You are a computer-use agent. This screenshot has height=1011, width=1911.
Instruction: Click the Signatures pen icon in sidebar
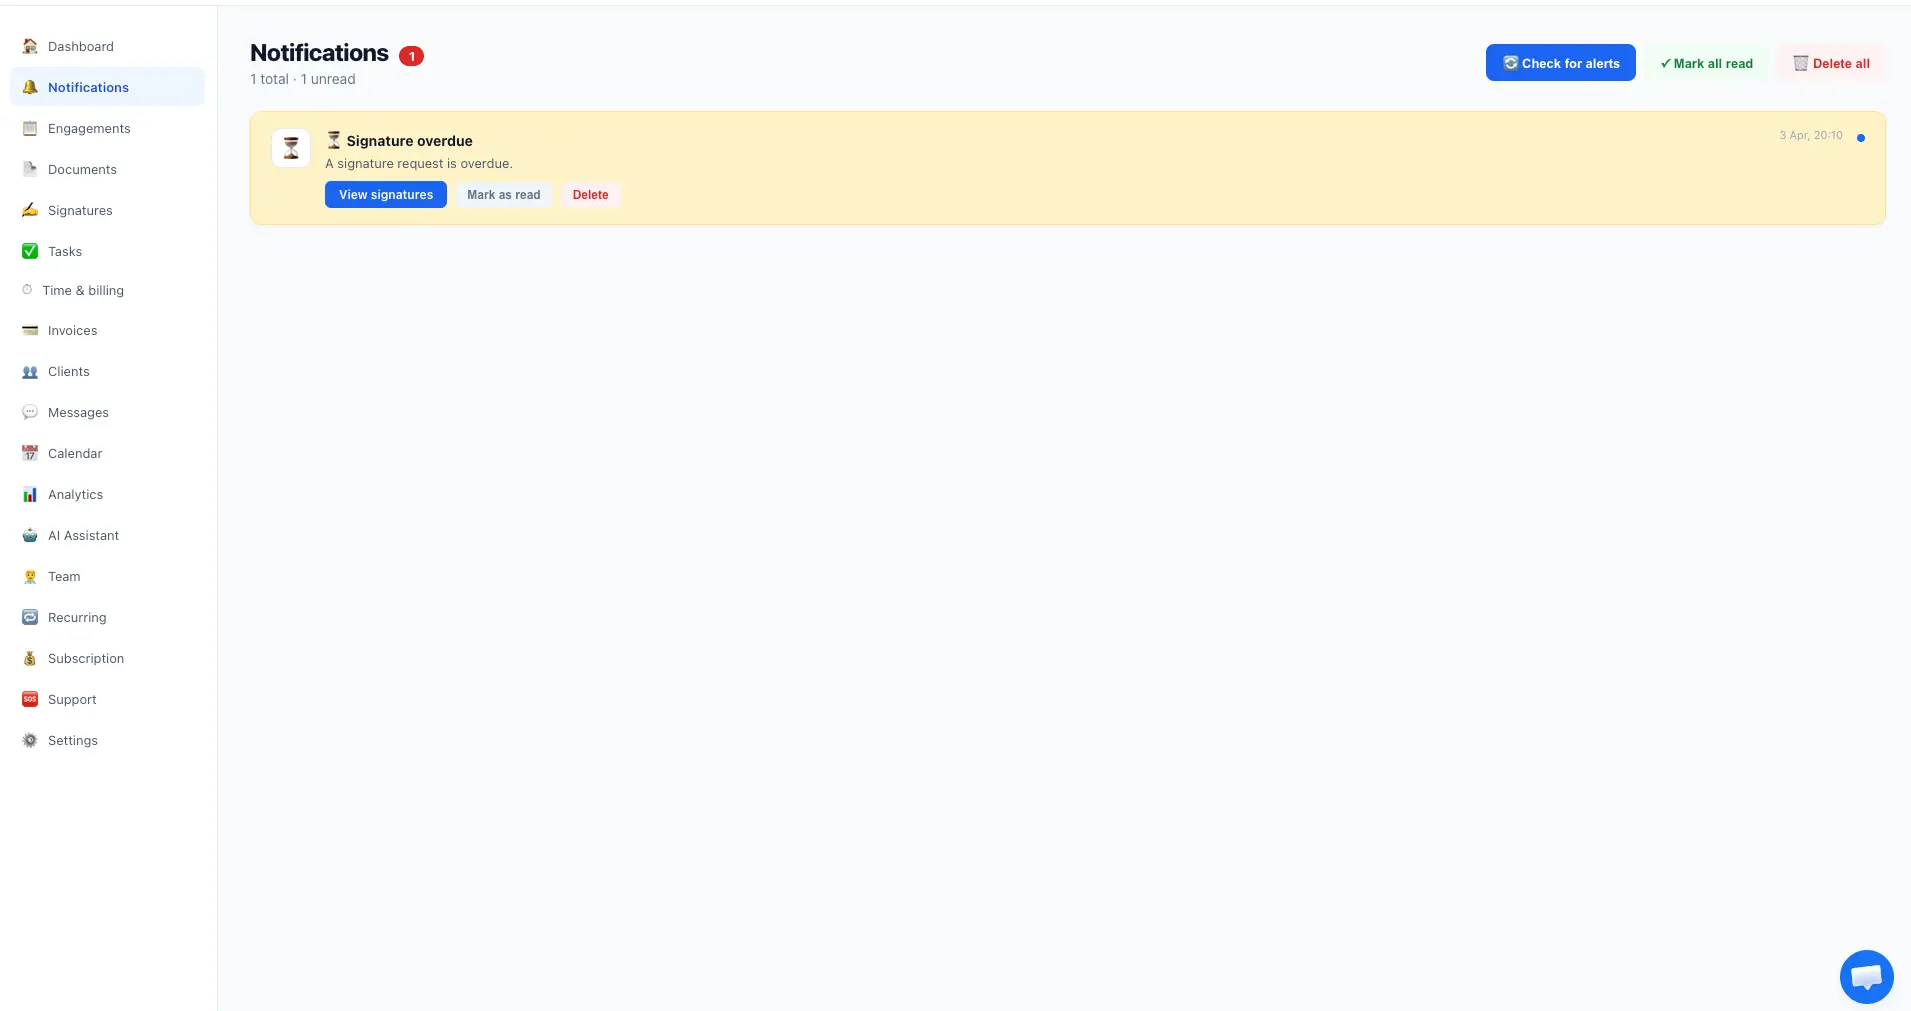coord(30,210)
